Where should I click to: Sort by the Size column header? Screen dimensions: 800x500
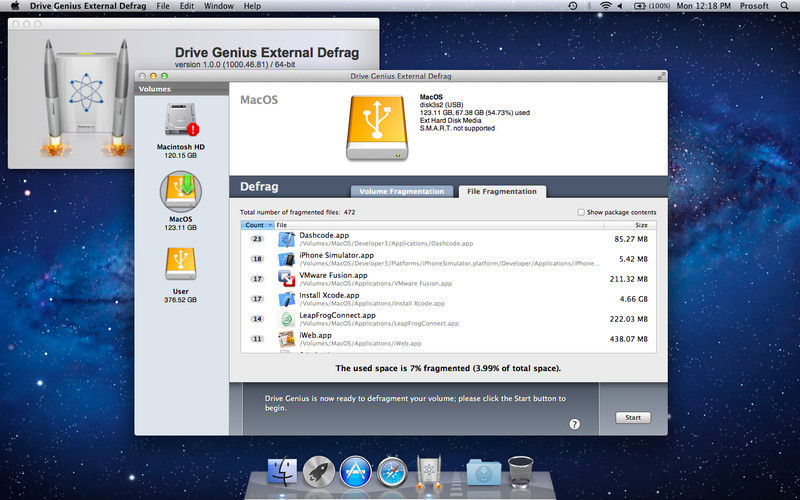pos(630,225)
